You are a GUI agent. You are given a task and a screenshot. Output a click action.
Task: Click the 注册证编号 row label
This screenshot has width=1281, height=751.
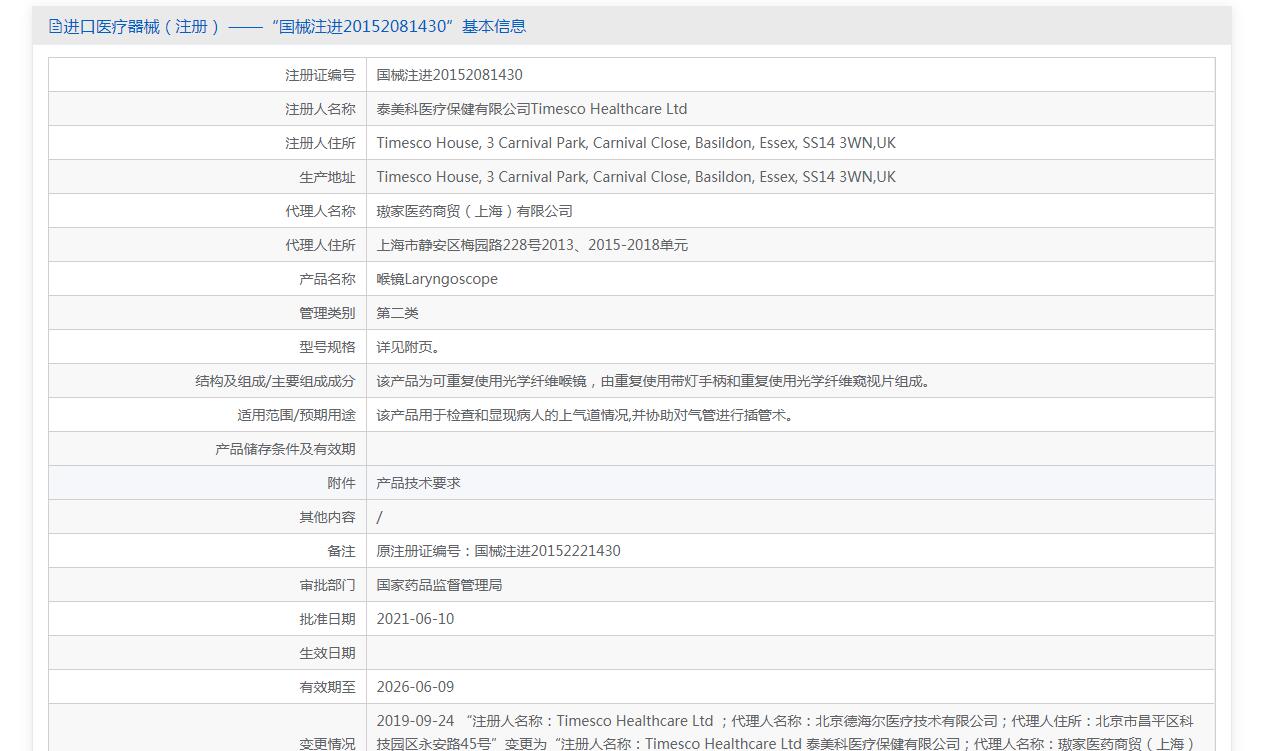pyautogui.click(x=320, y=75)
